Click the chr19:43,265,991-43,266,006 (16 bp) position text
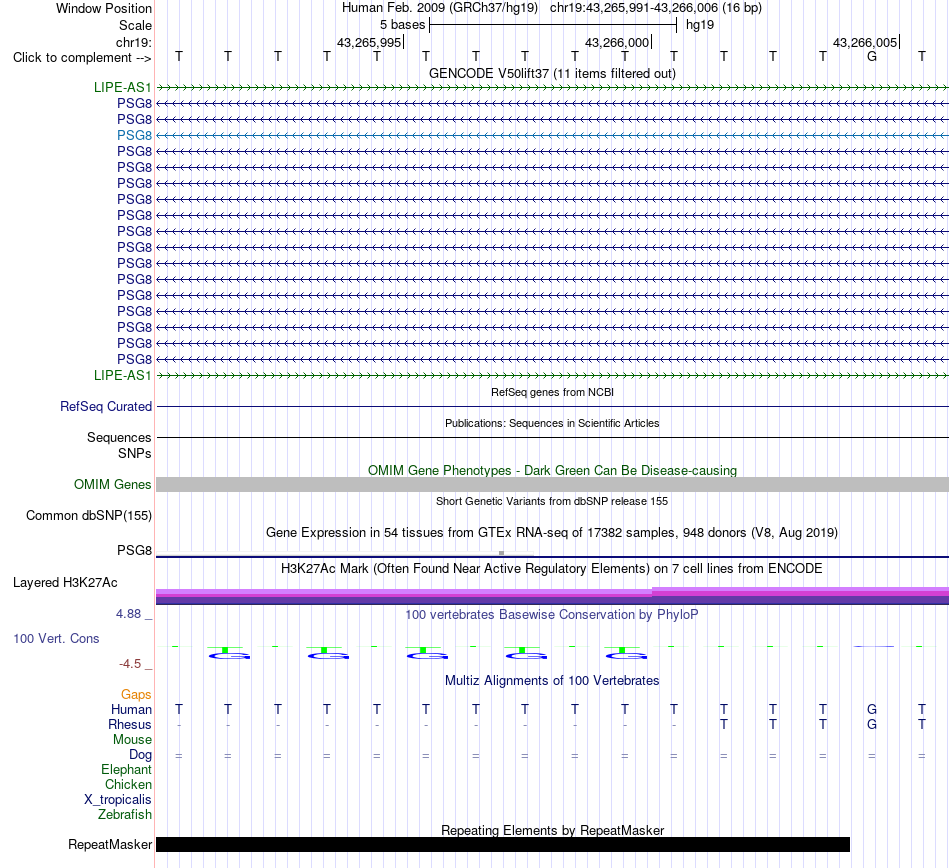950x868 pixels. 656,8
